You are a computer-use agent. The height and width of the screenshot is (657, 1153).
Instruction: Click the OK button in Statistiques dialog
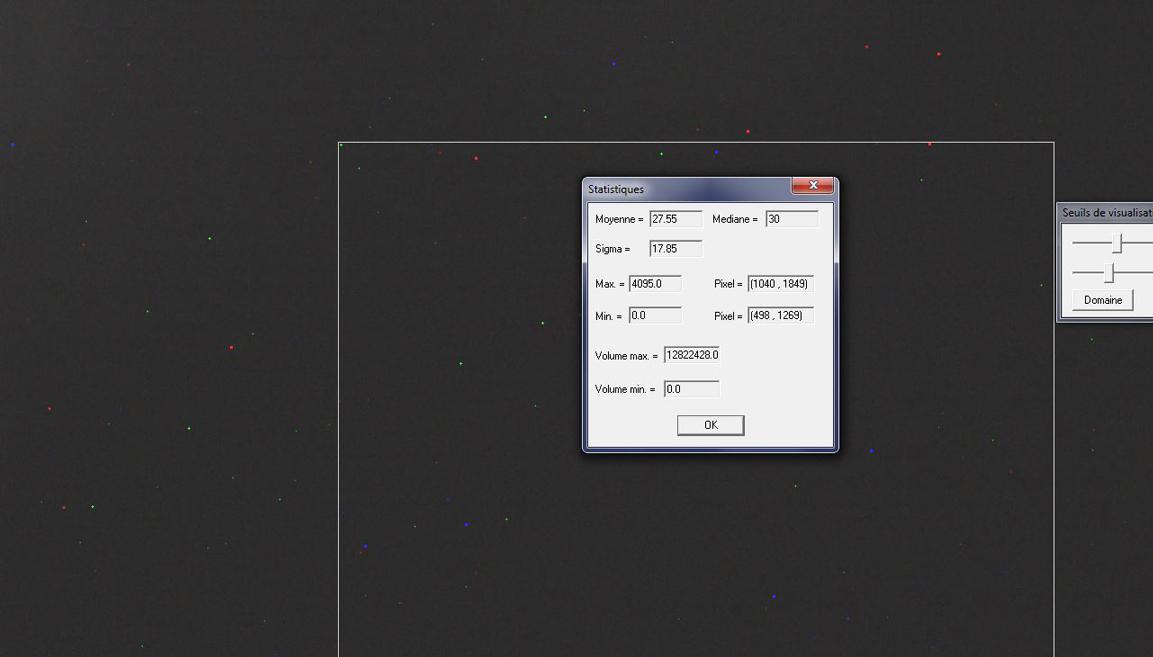(710, 424)
